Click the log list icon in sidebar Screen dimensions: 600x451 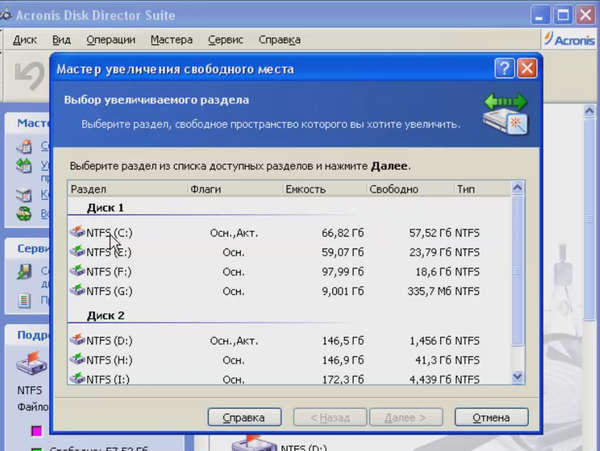pos(24,300)
